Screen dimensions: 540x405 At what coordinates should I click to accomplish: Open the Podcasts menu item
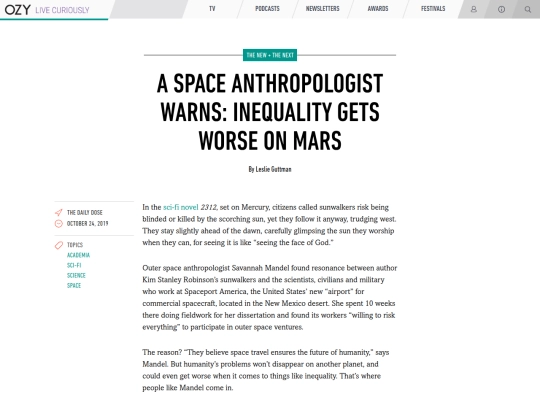click(267, 9)
